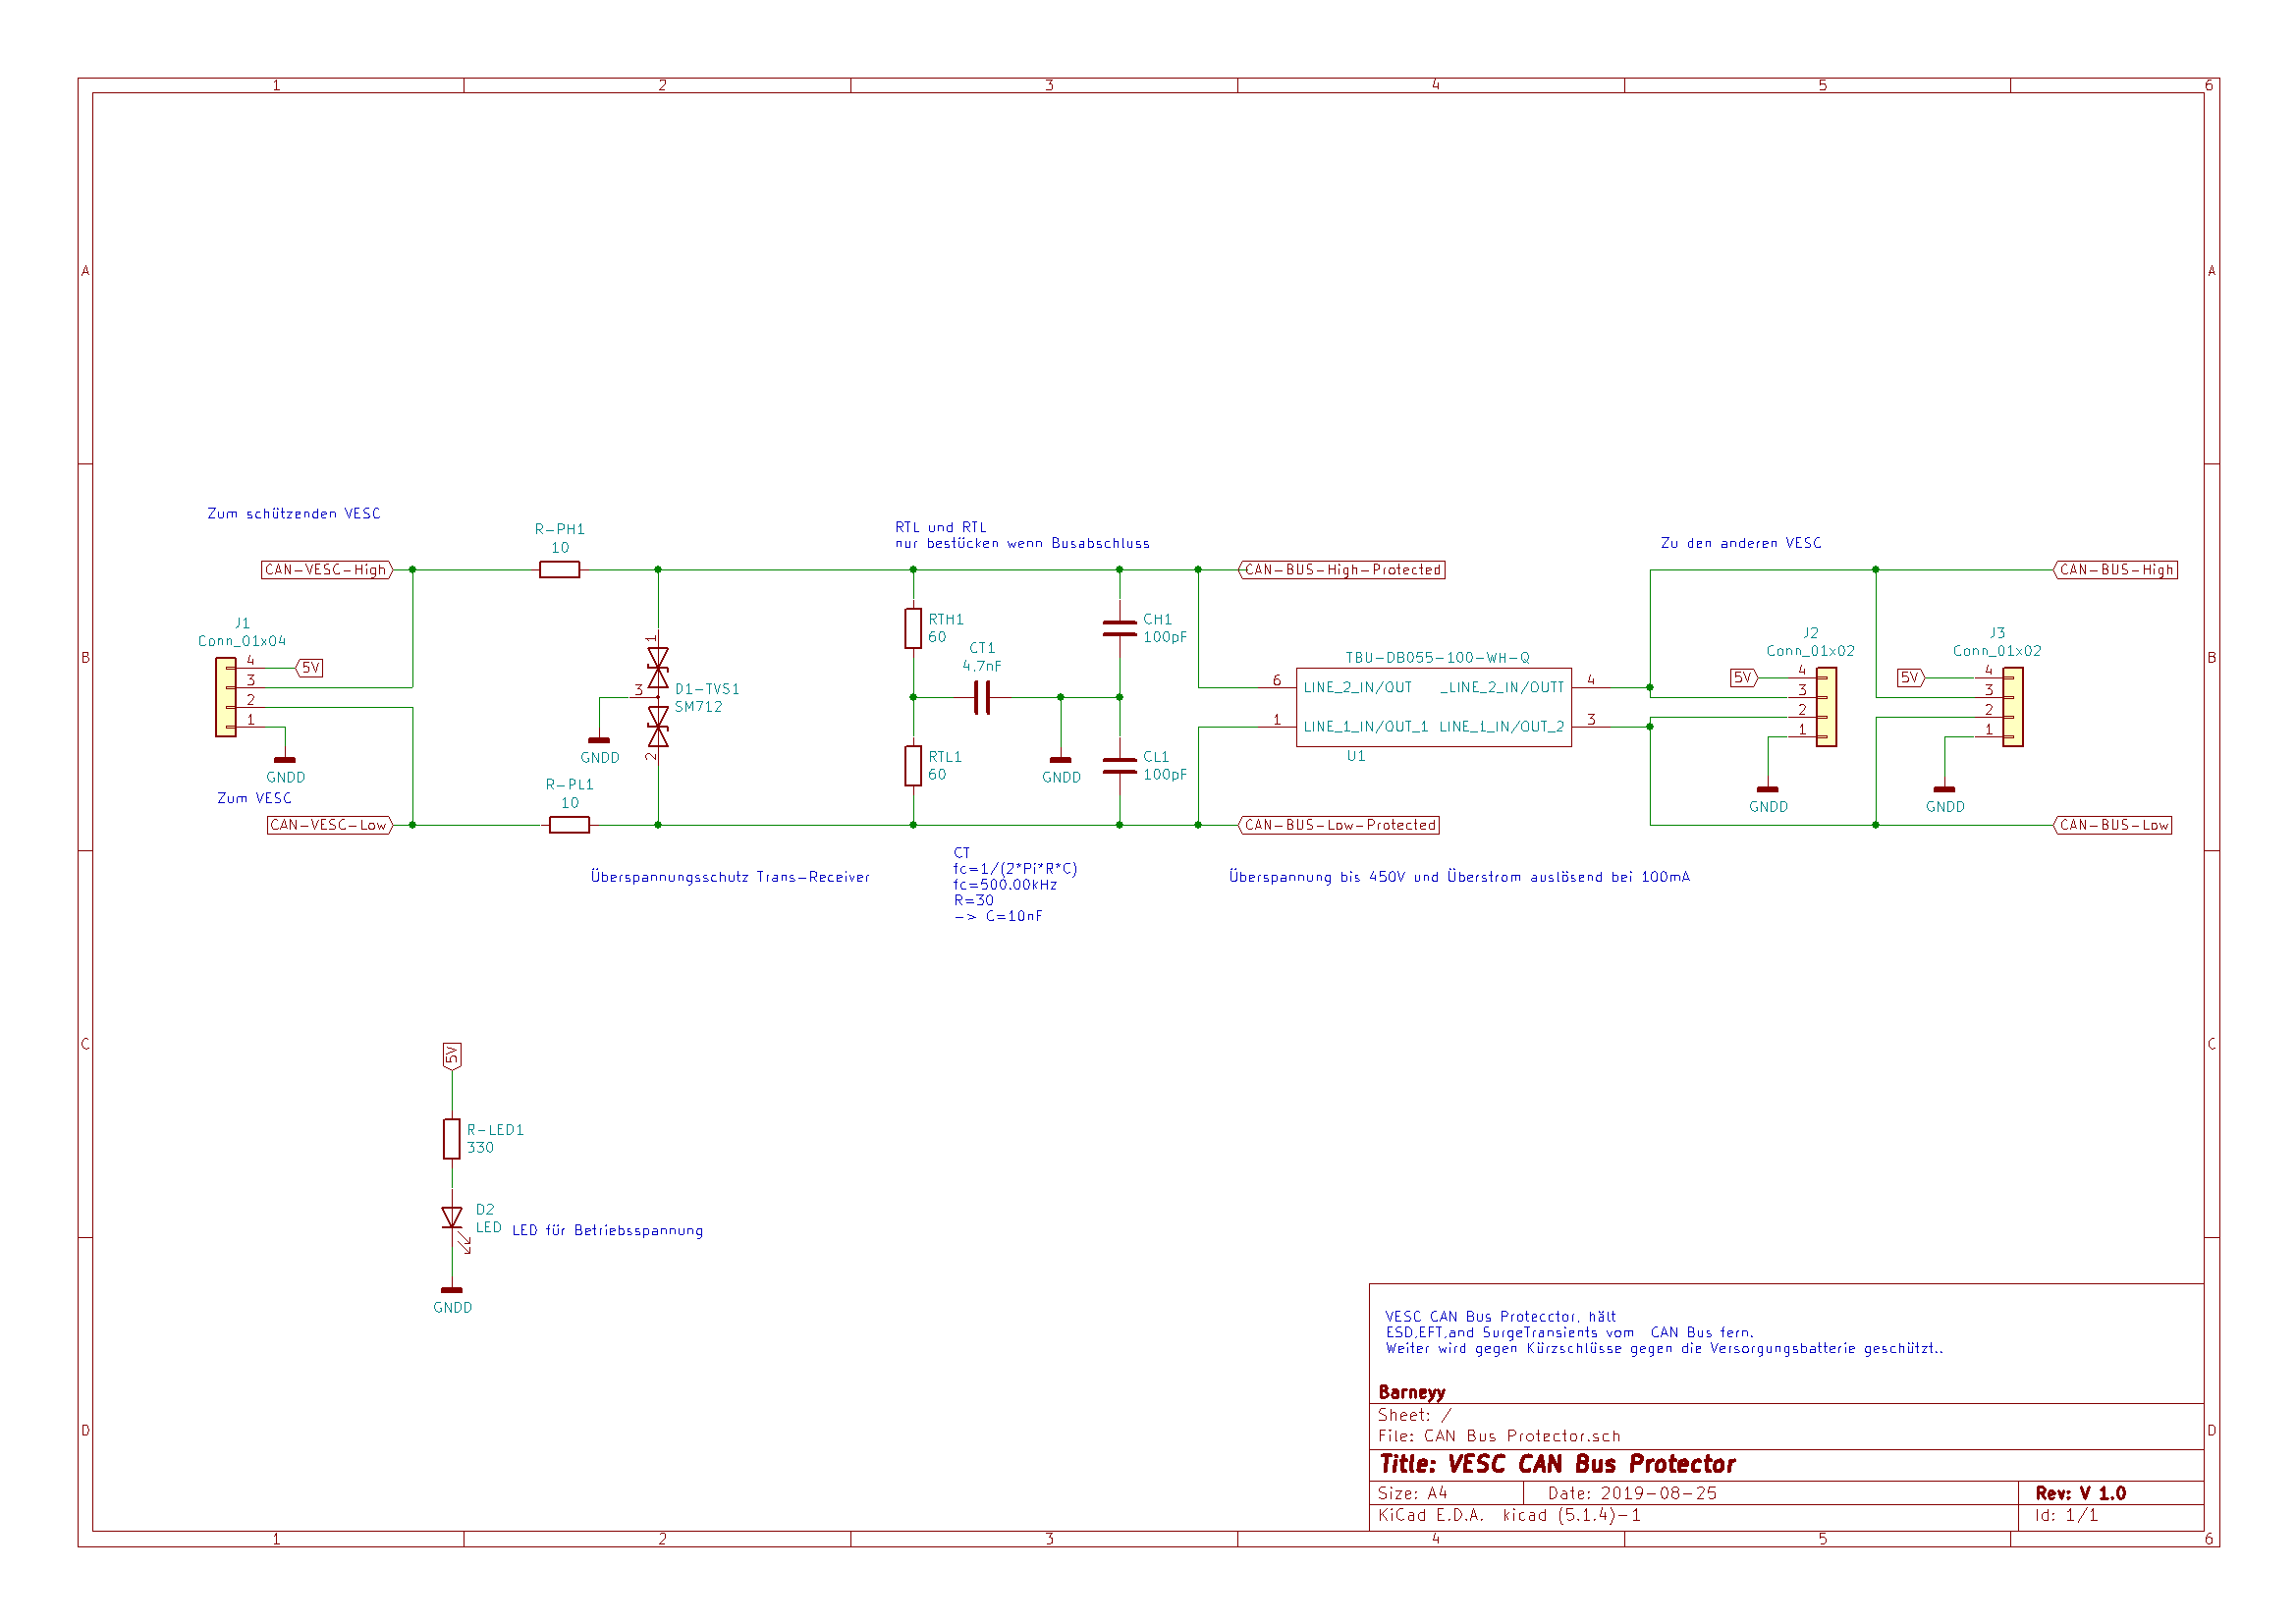Click the "File: CAN Bus Protector.sch" text

point(1499,1436)
